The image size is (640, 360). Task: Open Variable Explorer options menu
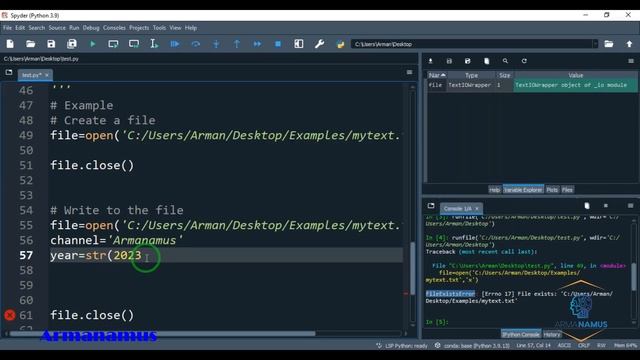coord(631,61)
